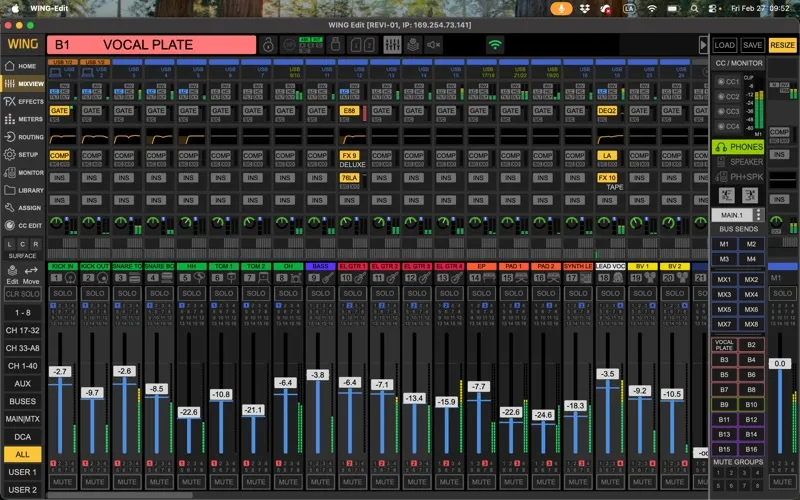
Task: Click the SAVE button
Action: [753, 45]
